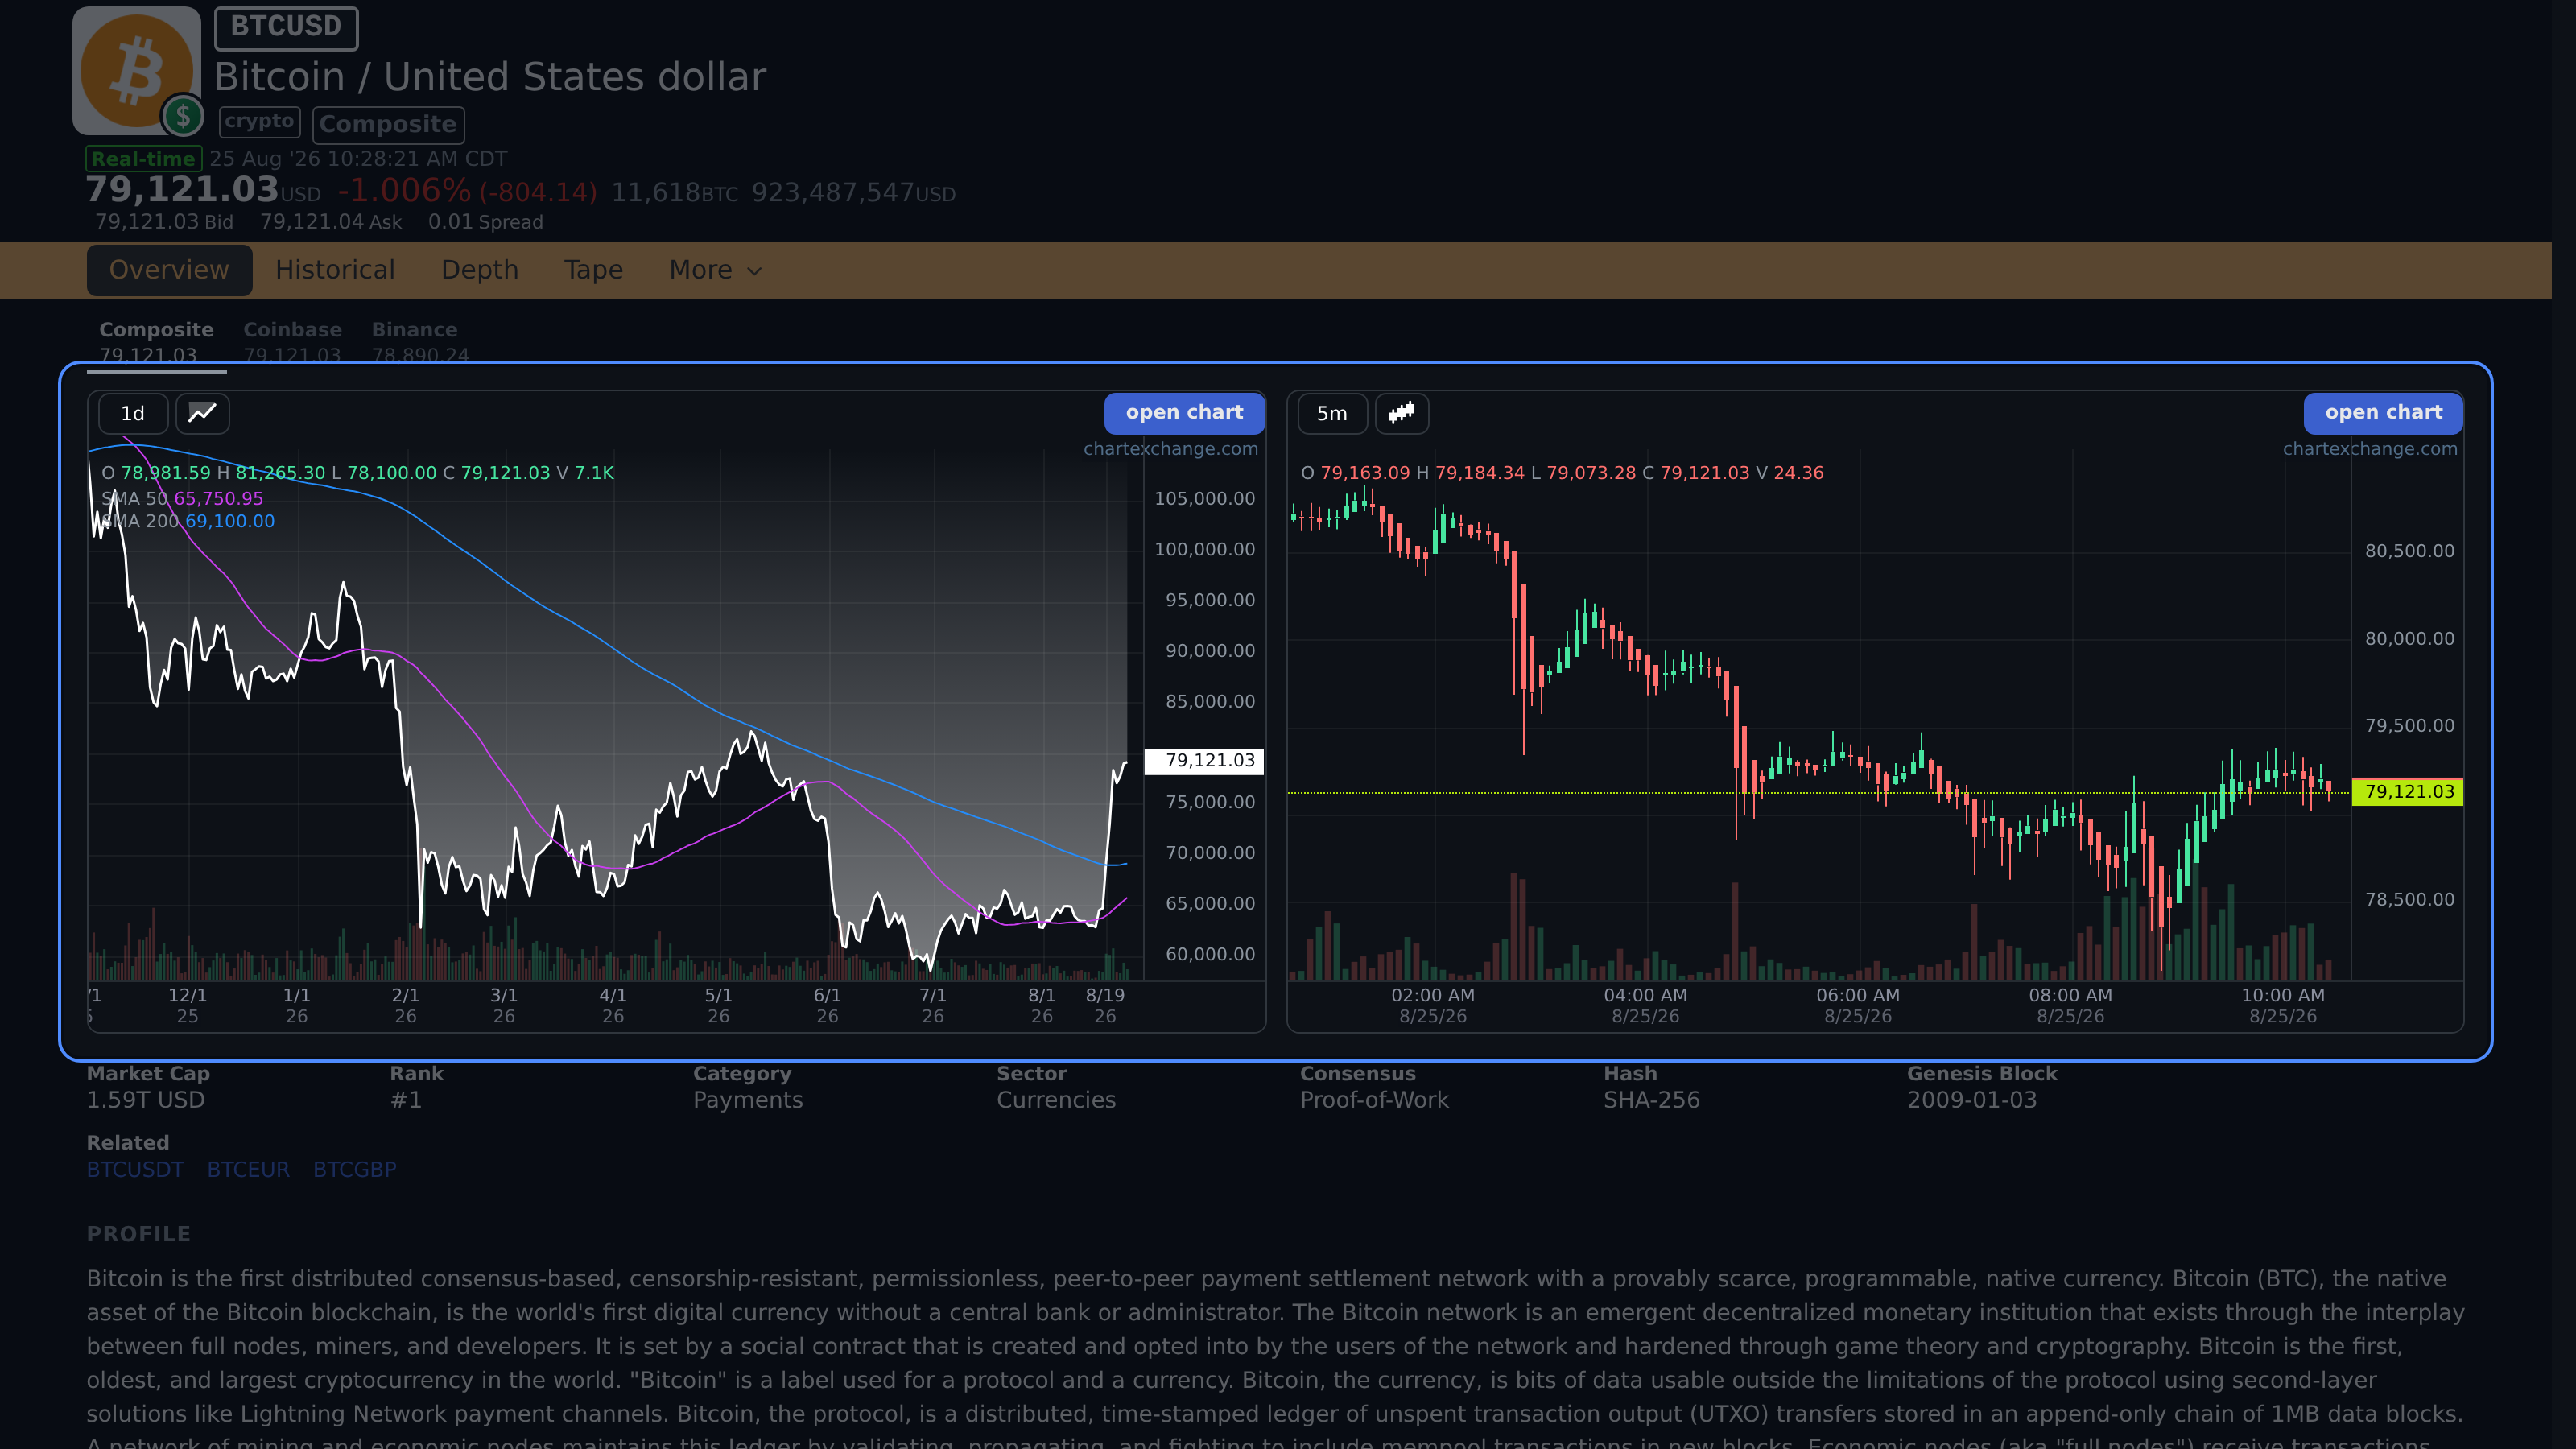Click the Bitcoin logo icon
The image size is (2576, 1449).
pos(137,70)
